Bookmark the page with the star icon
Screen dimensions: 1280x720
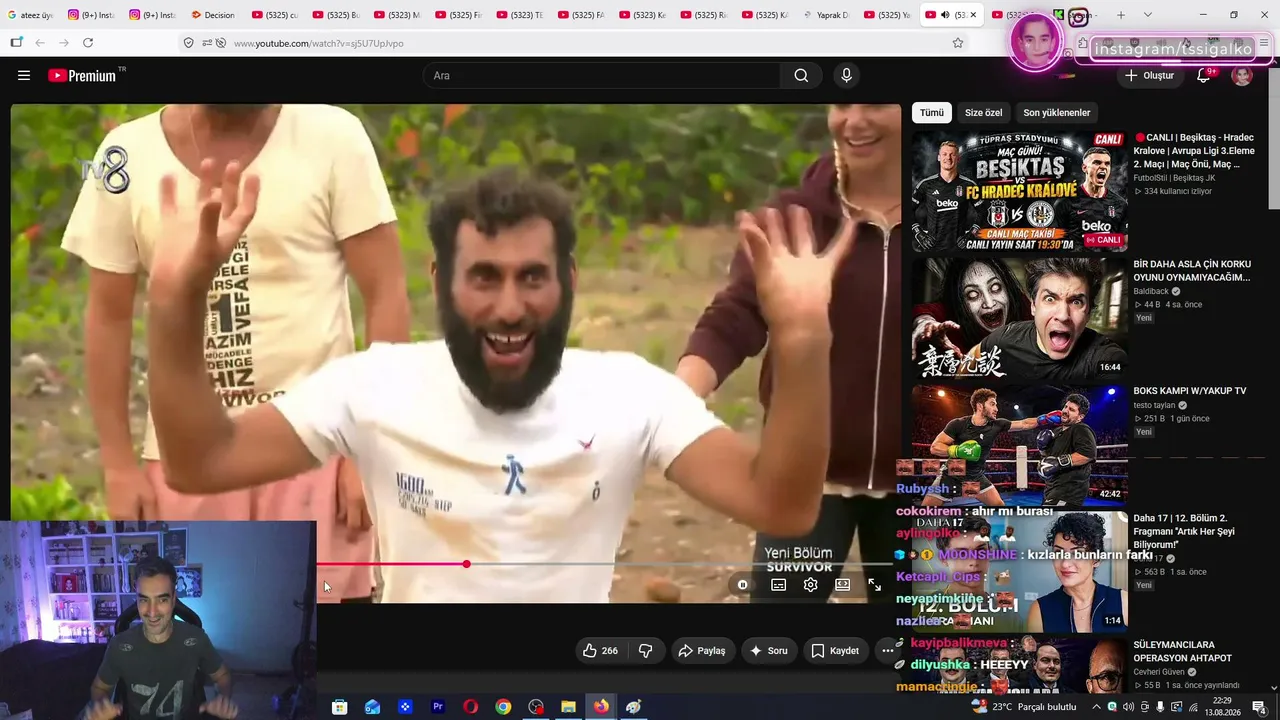coord(957,43)
